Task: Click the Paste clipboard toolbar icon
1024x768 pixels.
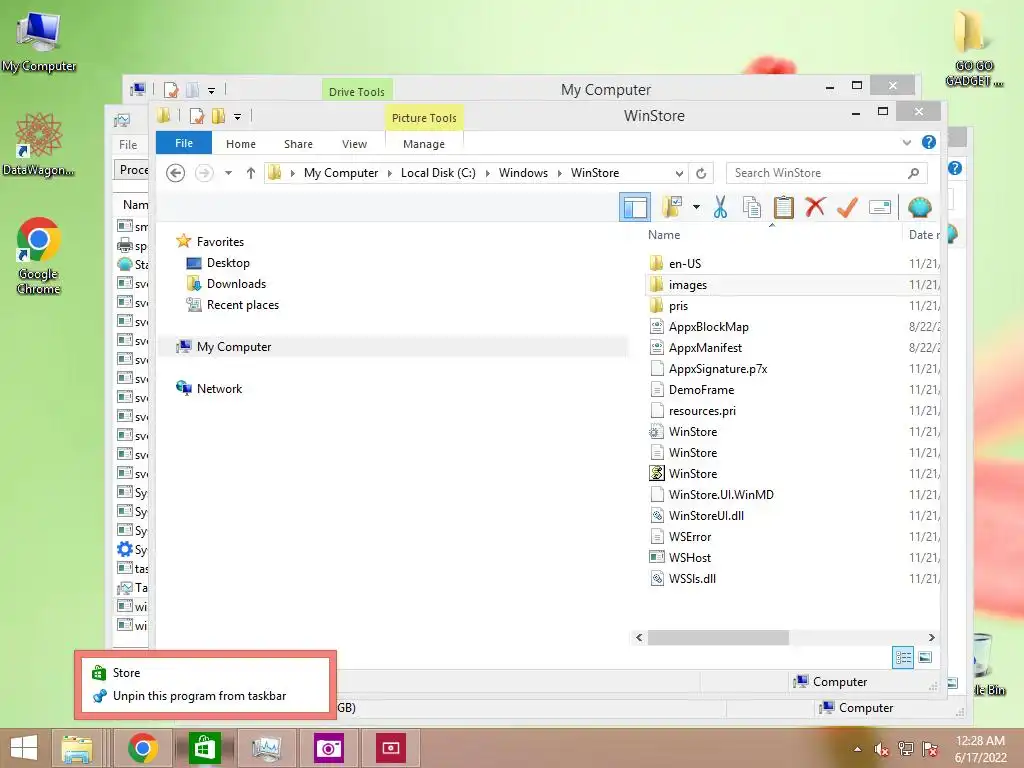Action: coord(784,208)
